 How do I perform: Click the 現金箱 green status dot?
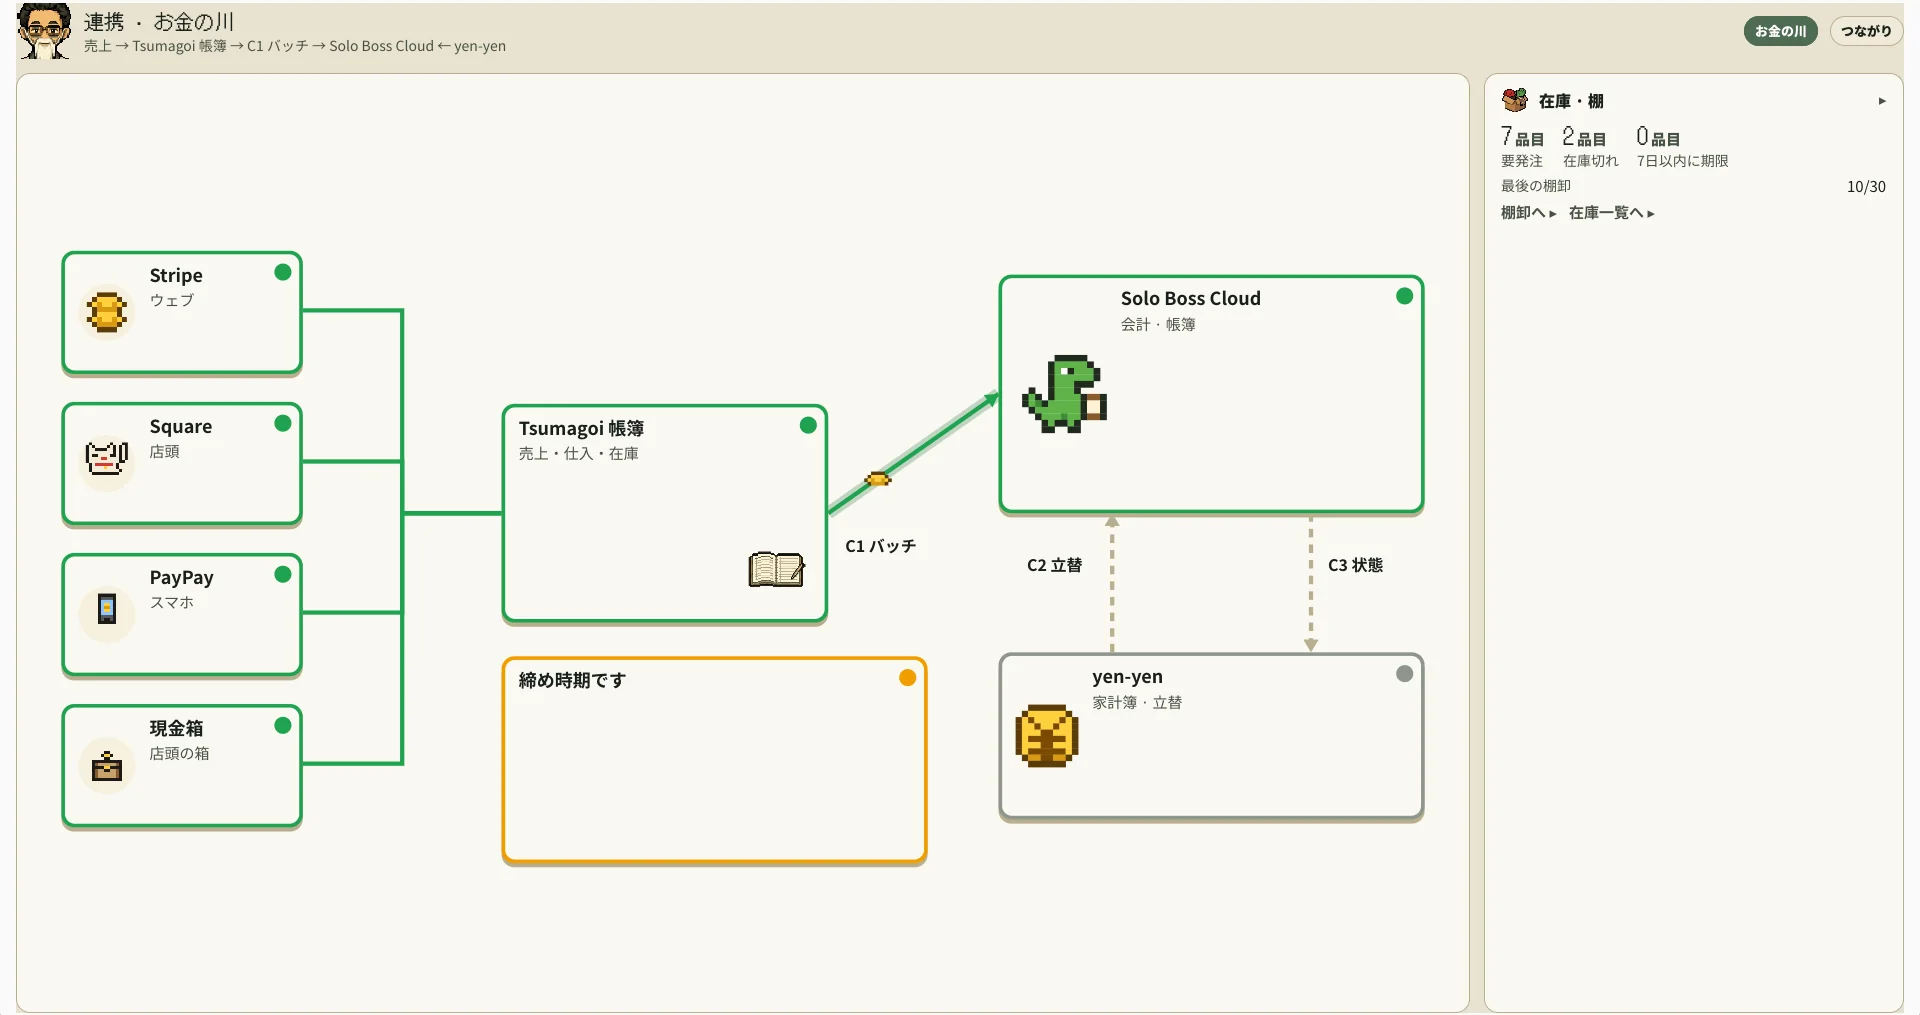tap(283, 725)
